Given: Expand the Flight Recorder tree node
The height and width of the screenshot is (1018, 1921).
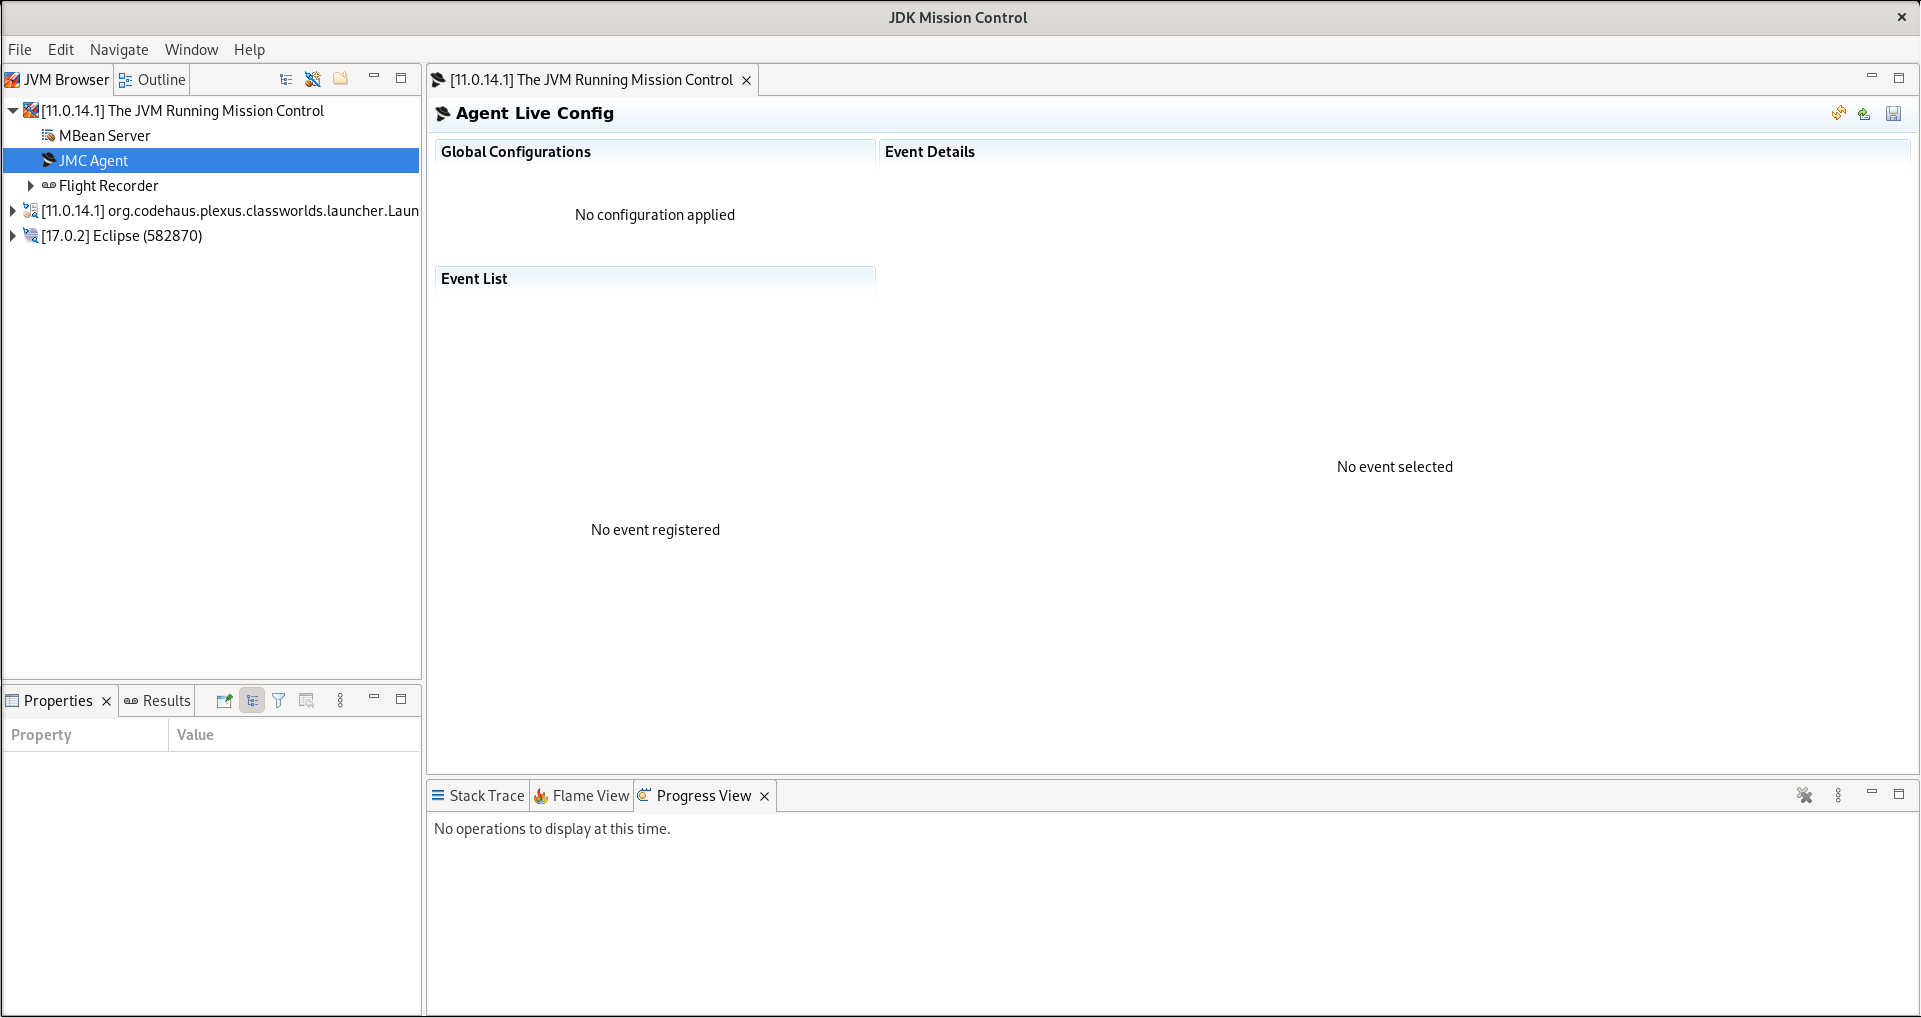Looking at the screenshot, I should click(x=31, y=186).
